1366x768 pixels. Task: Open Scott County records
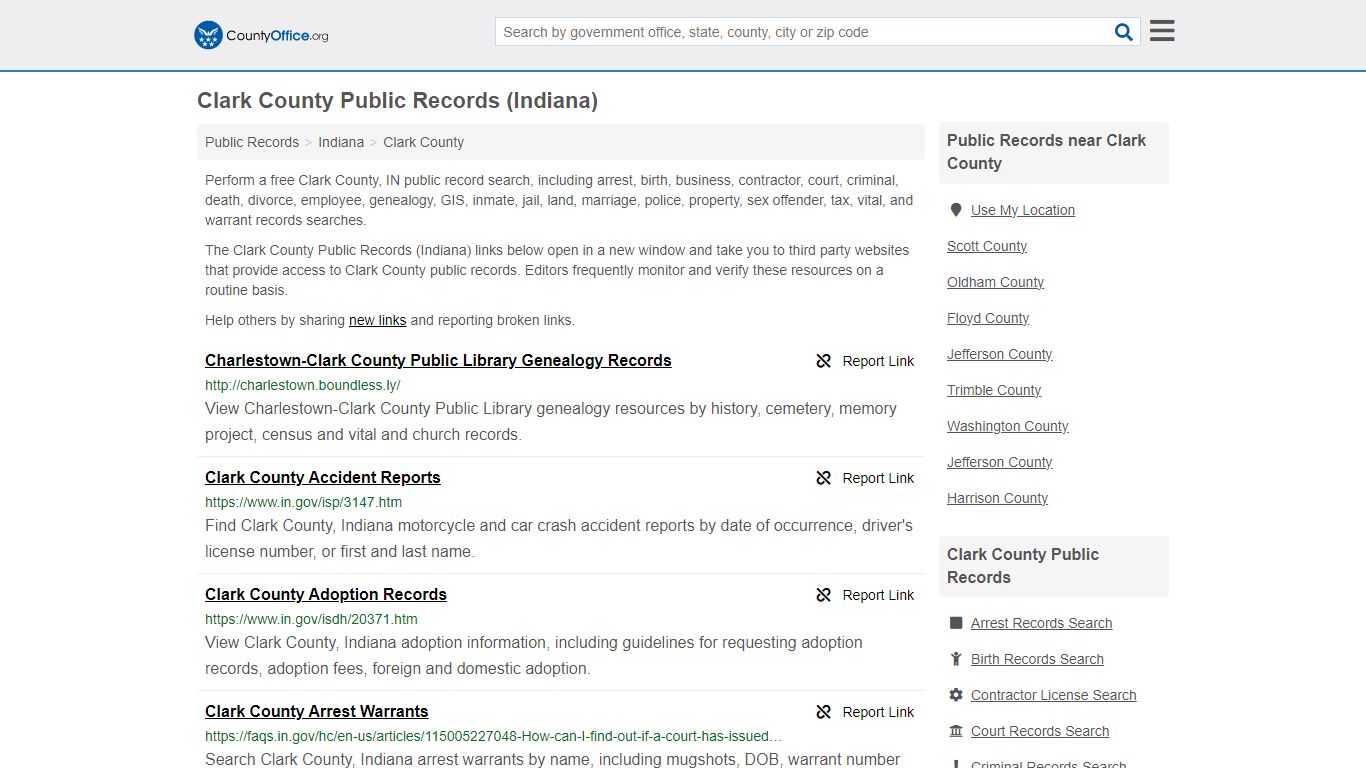coord(987,246)
